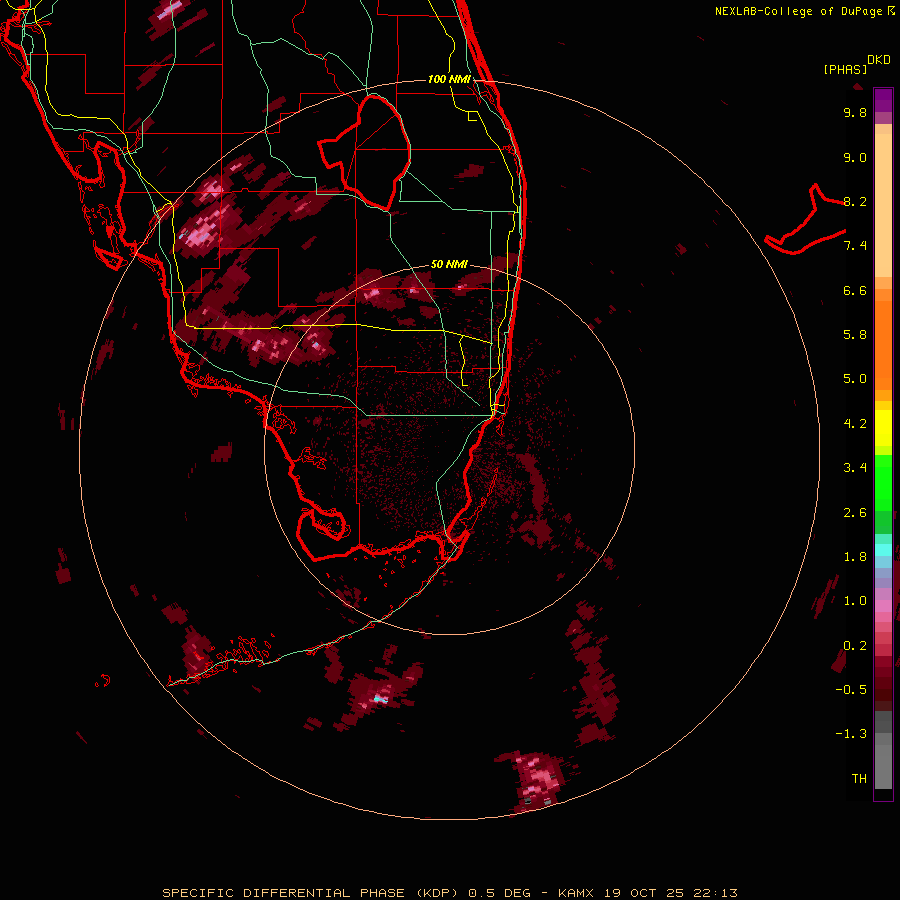
Task: Click the NEXLAB-College of DuPage credit text
Action: (798, 11)
